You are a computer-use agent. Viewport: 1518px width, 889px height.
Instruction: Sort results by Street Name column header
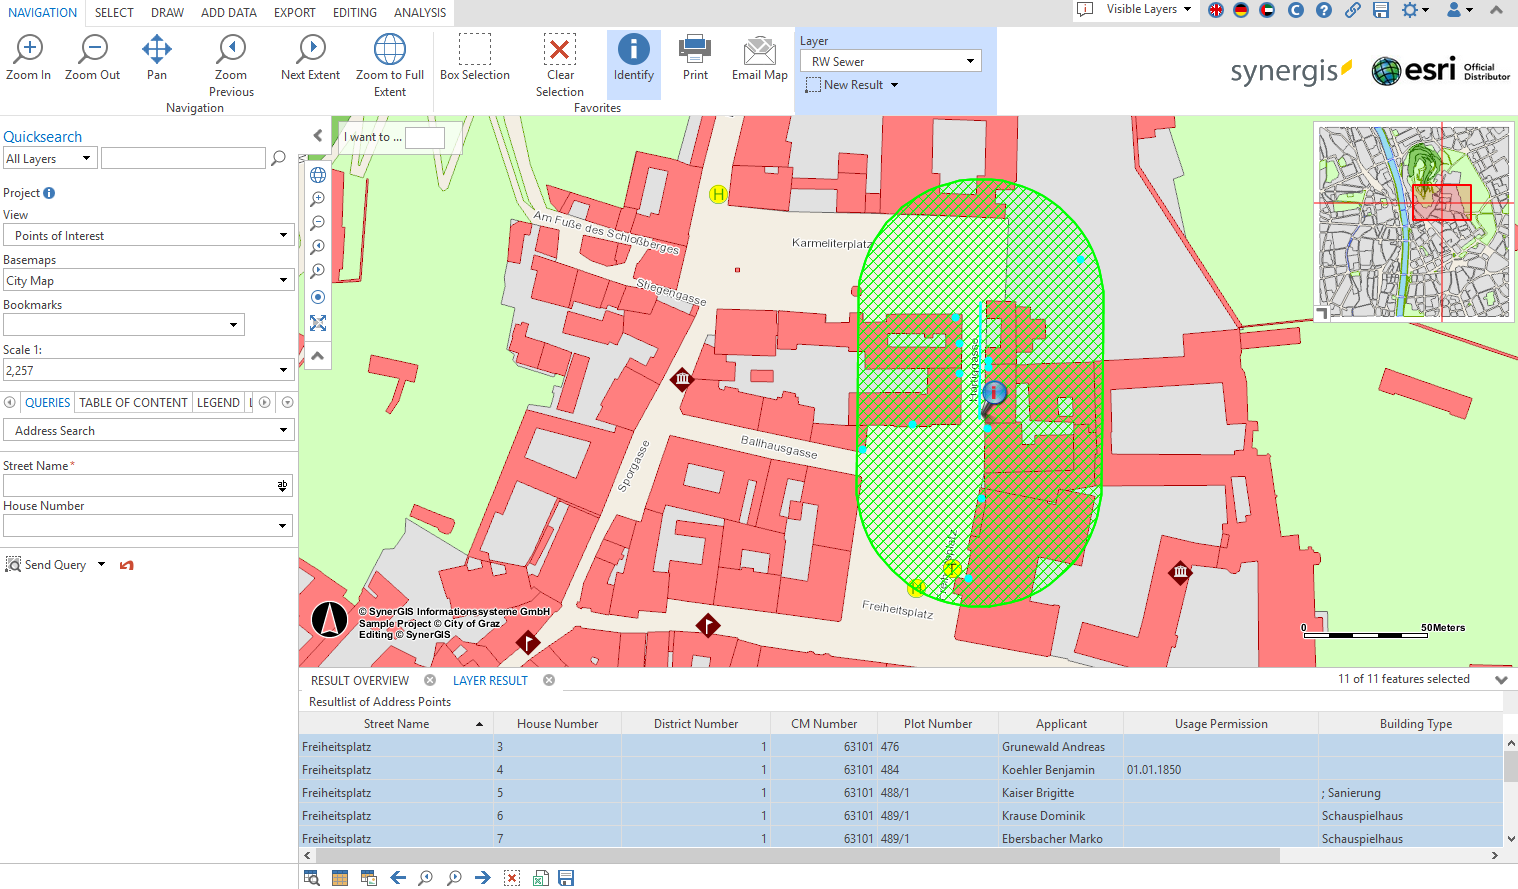[x=396, y=724]
